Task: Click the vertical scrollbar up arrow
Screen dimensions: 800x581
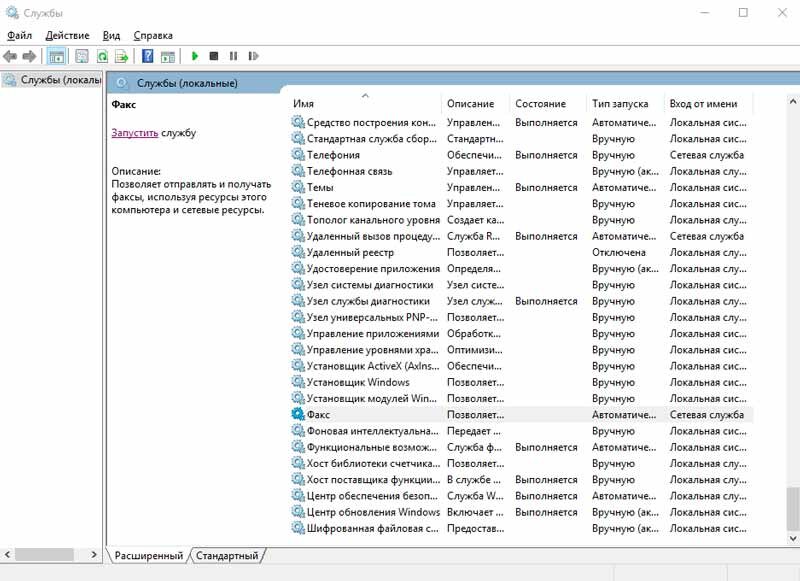Action: (x=792, y=102)
